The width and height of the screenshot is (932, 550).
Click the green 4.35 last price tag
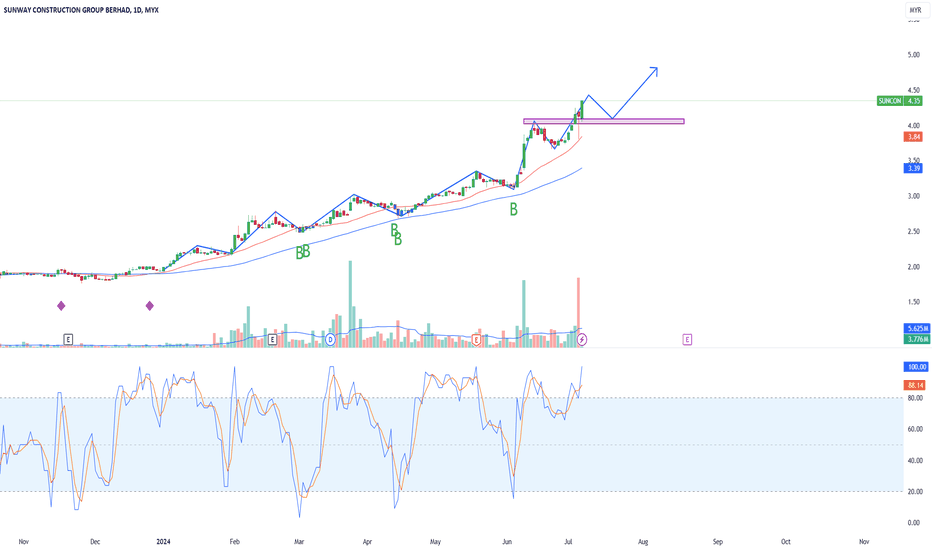914,101
